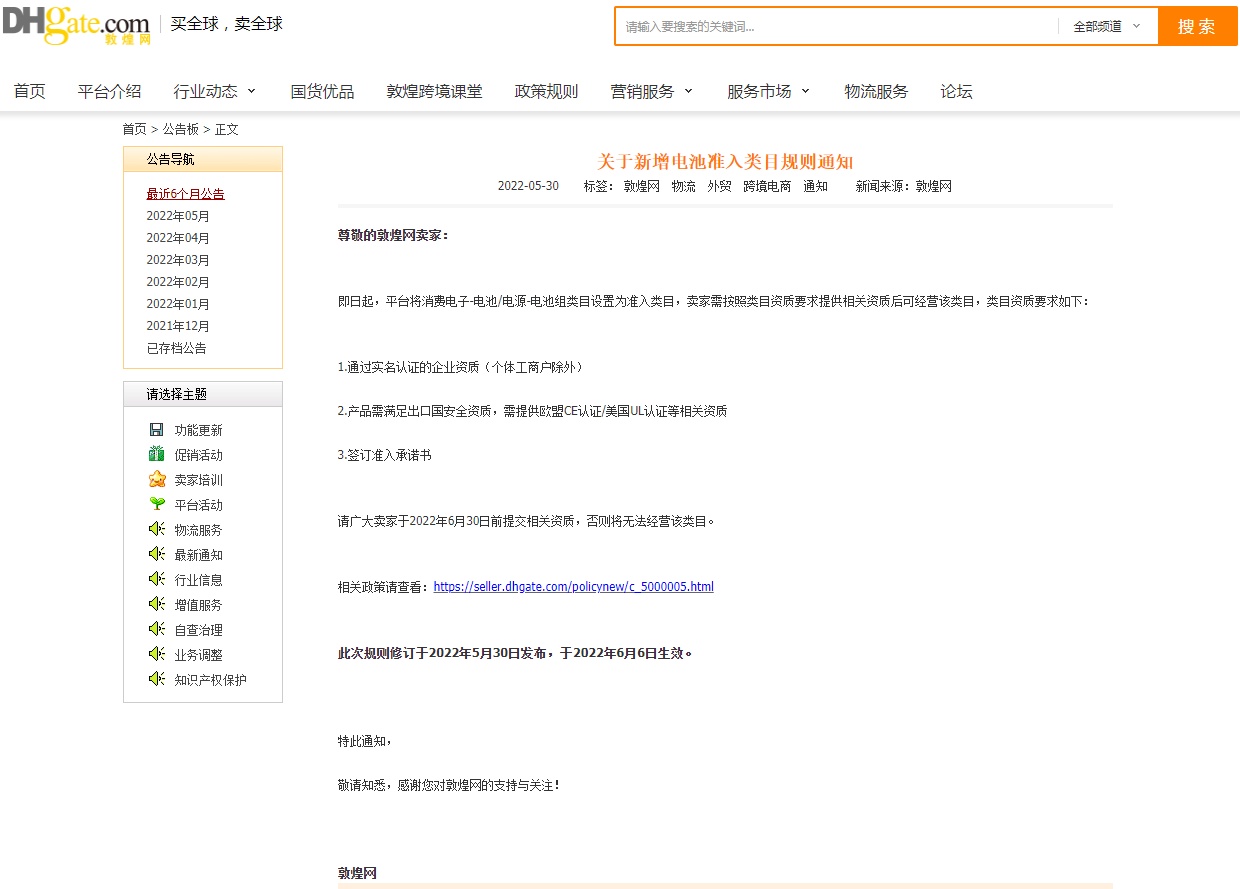Click the 请选择主题 panel header
This screenshot has width=1240, height=889.
click(203, 394)
